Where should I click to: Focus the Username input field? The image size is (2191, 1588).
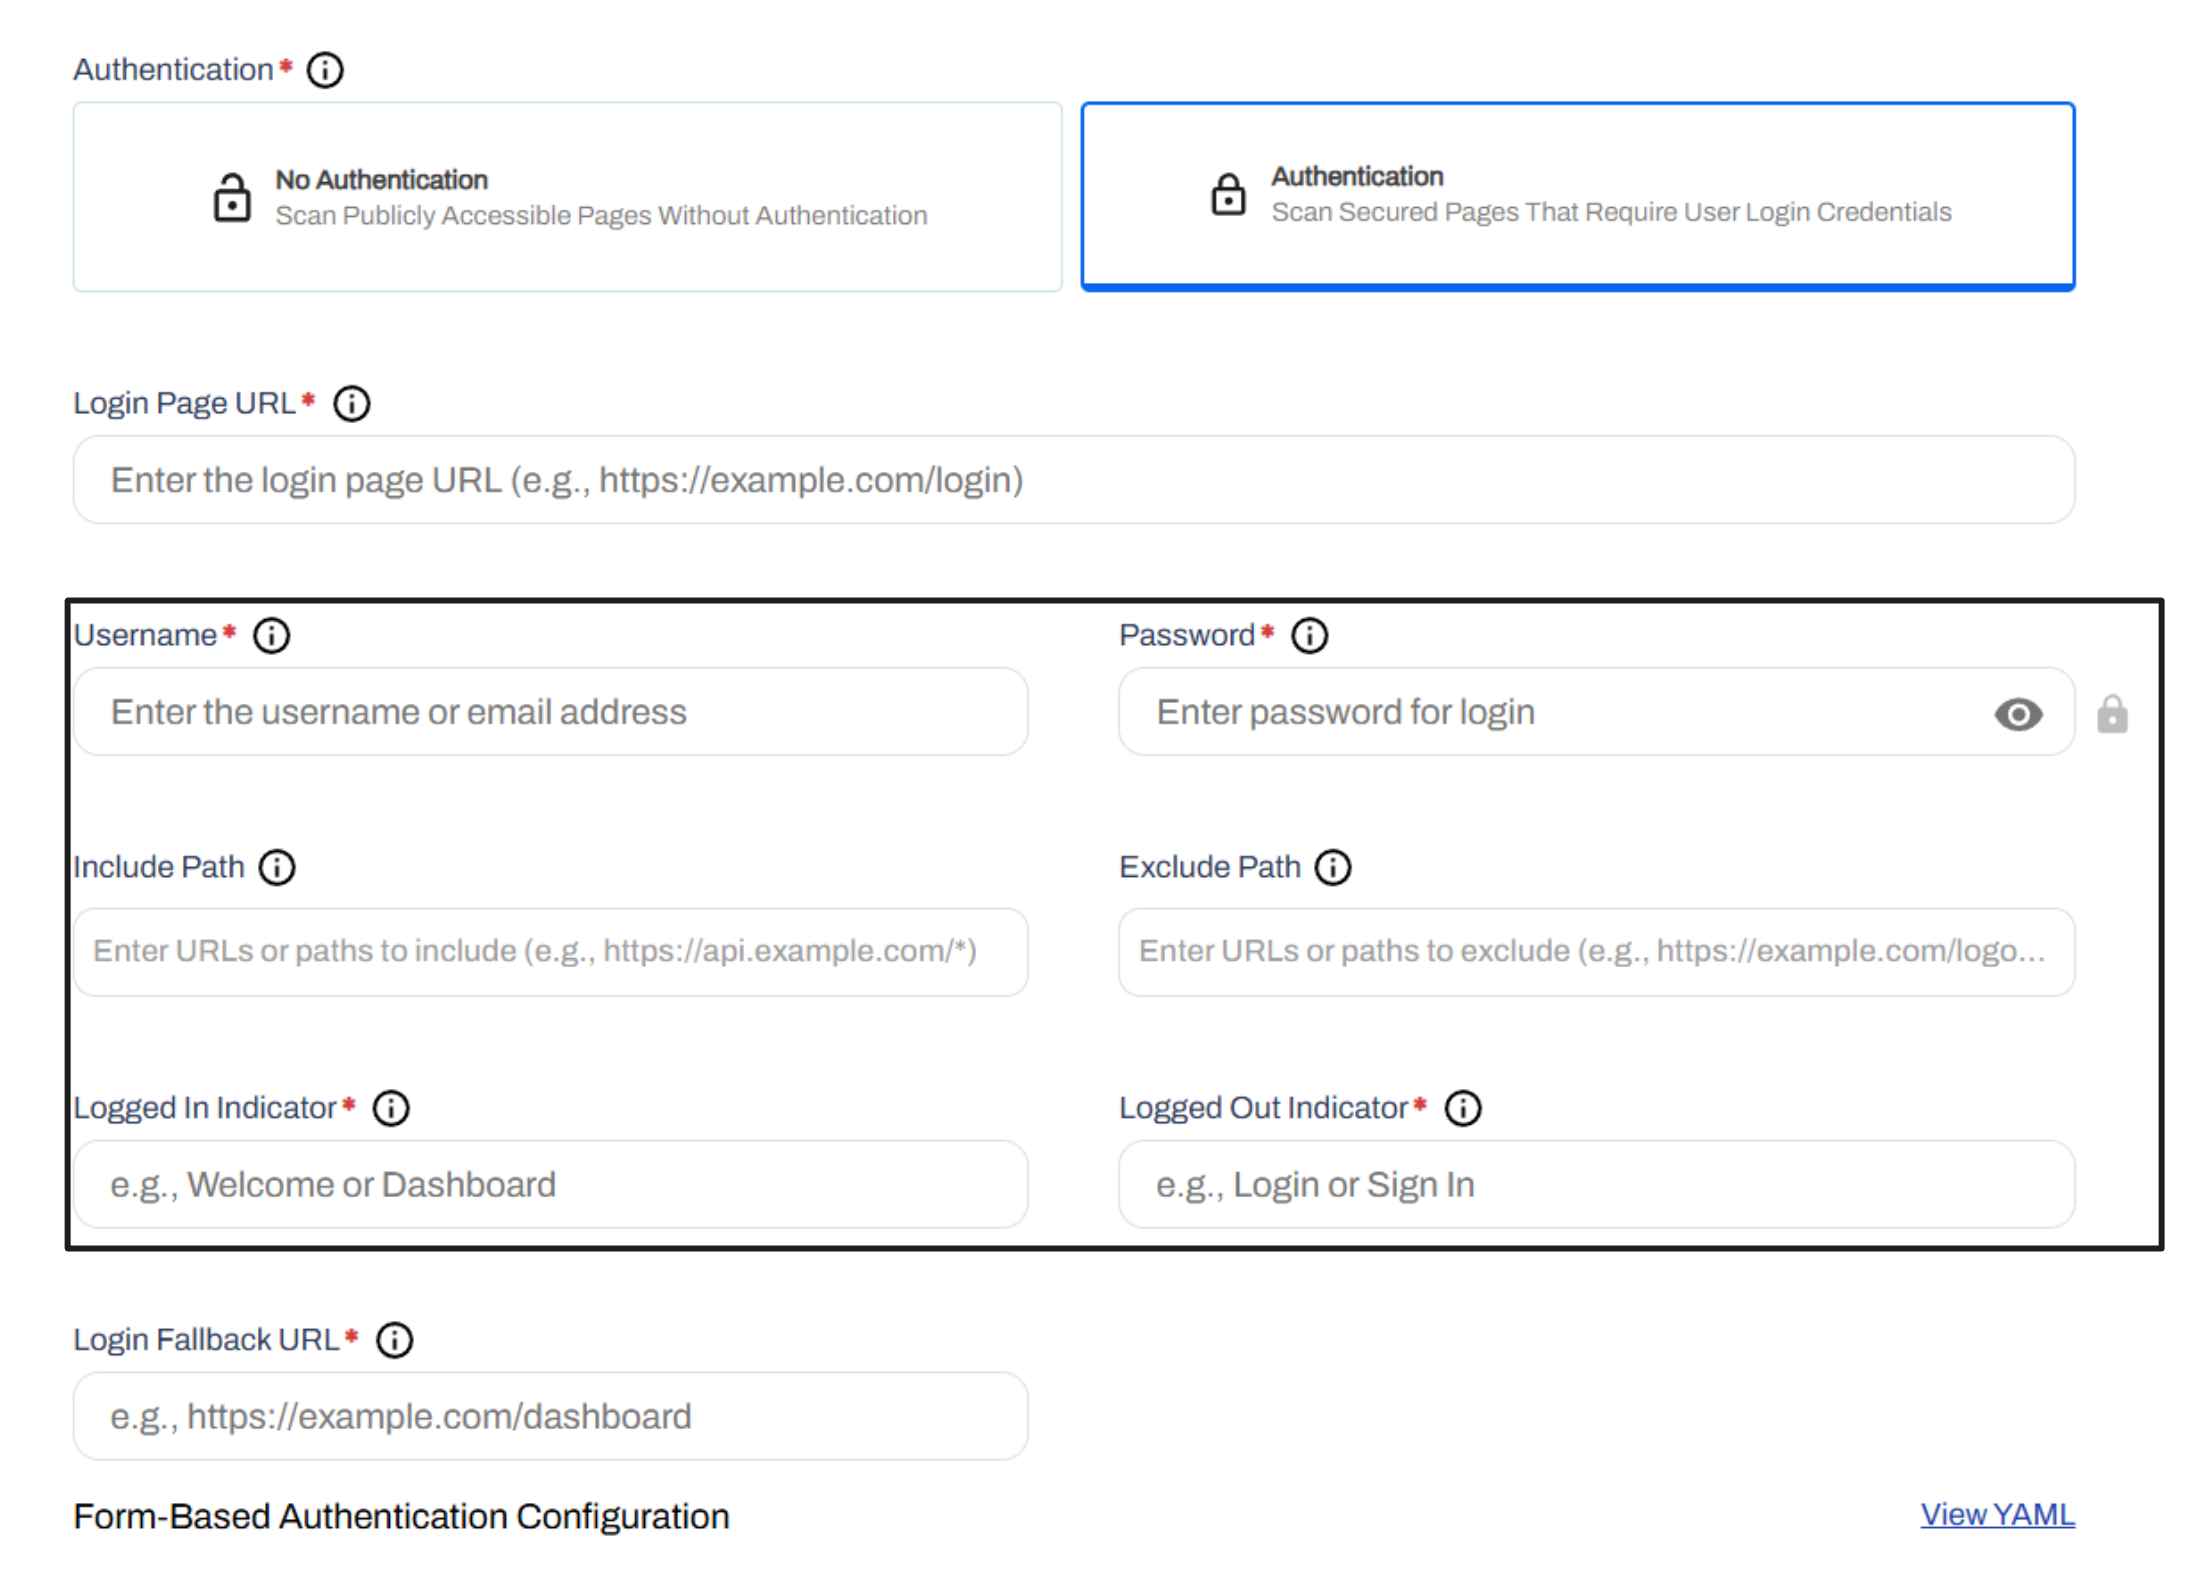click(x=550, y=712)
